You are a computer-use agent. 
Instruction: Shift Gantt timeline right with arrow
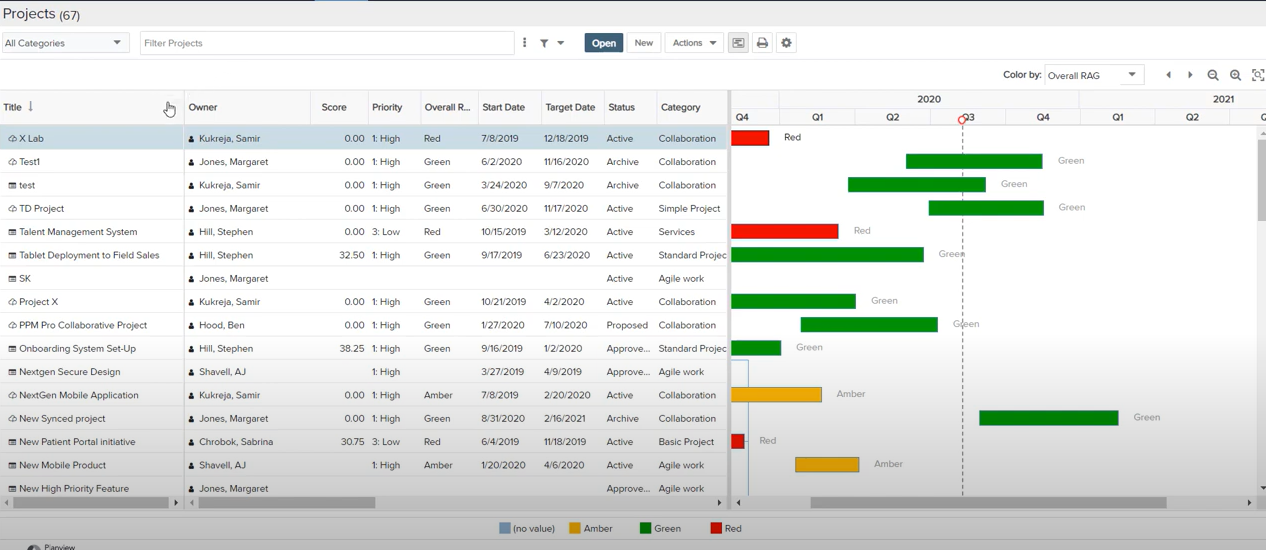(x=1190, y=75)
